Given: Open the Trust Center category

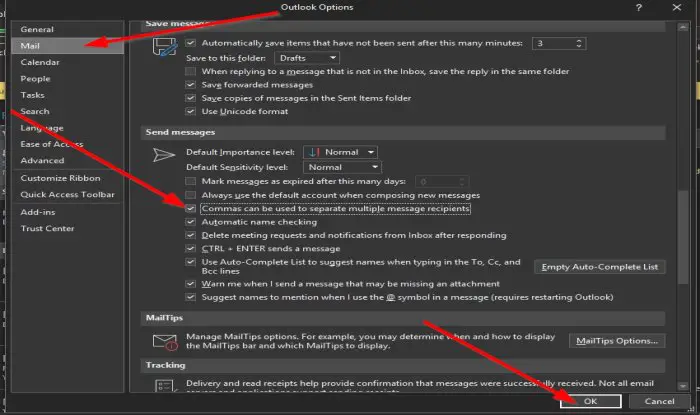Looking at the screenshot, I should coord(47,228).
